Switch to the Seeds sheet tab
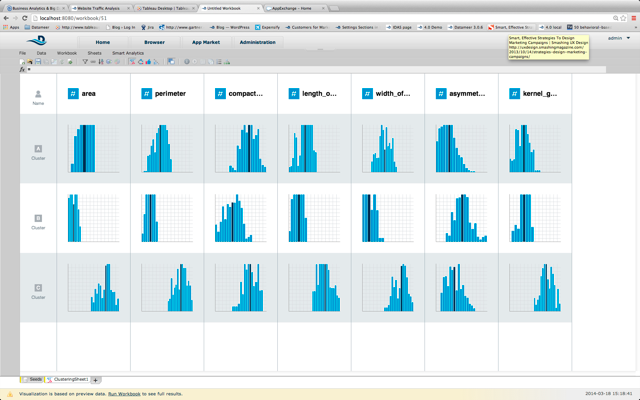Image resolution: width=640 pixels, height=400 pixels. click(32, 380)
